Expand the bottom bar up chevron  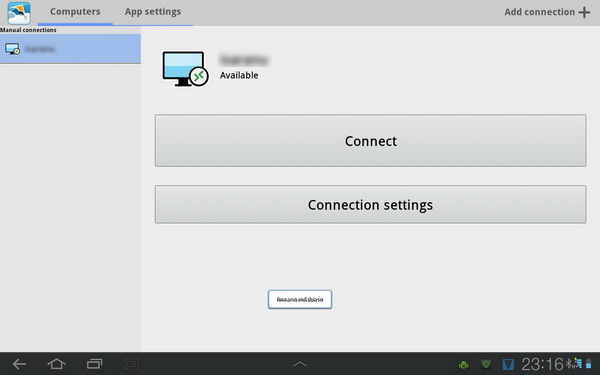coord(300,364)
